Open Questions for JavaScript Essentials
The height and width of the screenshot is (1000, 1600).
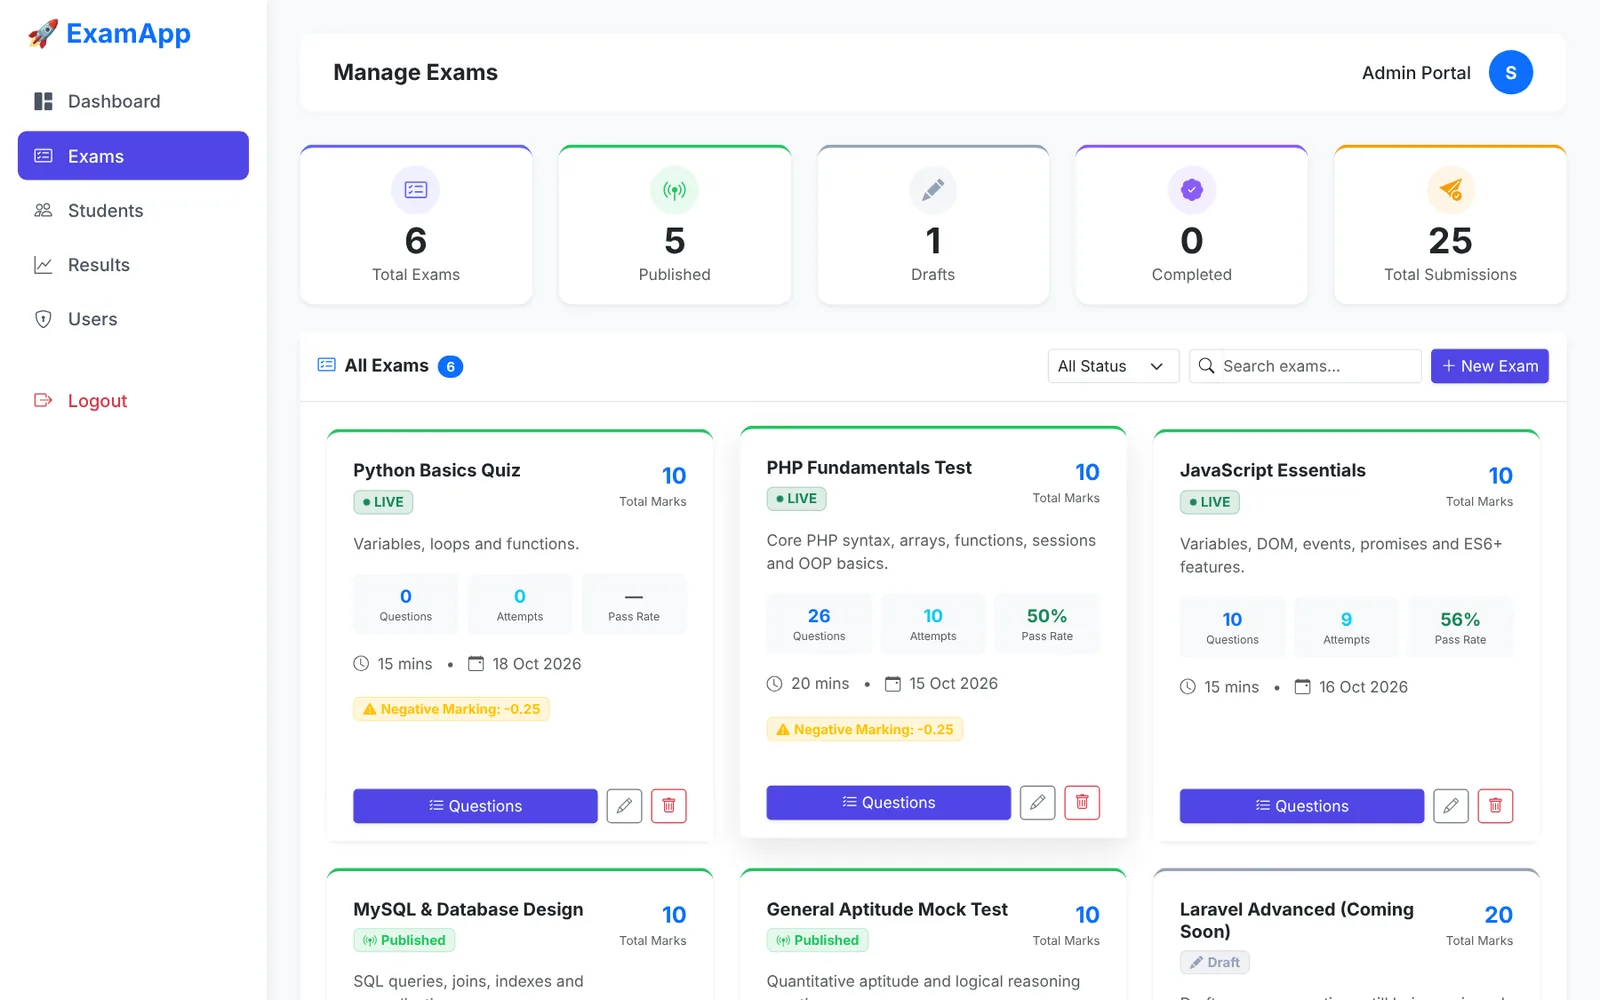coord(1302,806)
